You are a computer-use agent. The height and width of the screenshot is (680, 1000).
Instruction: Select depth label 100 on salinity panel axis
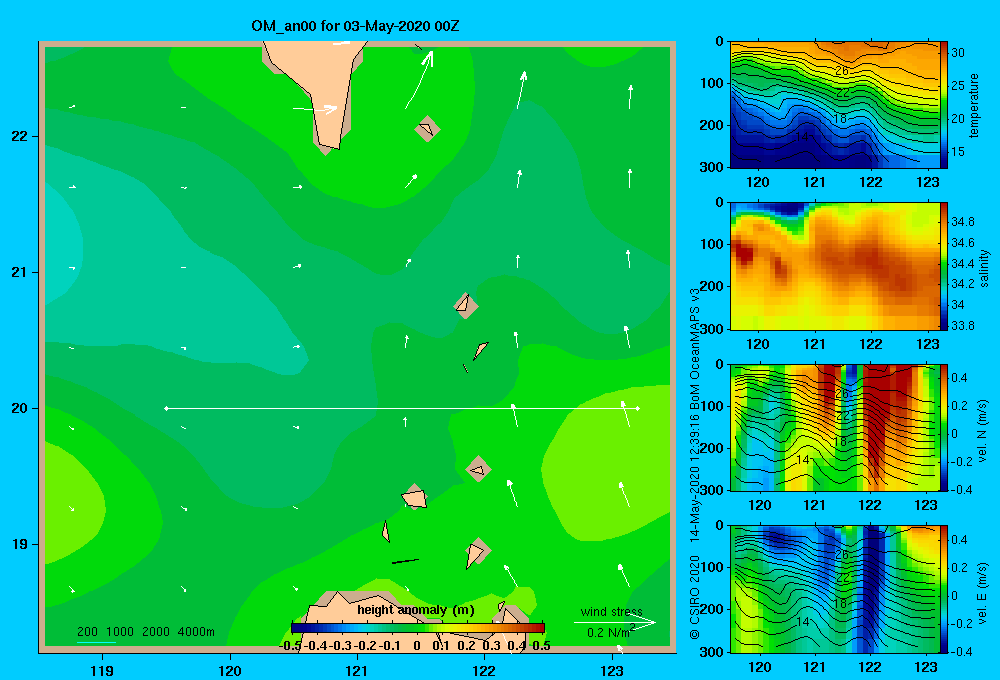pyautogui.click(x=712, y=244)
